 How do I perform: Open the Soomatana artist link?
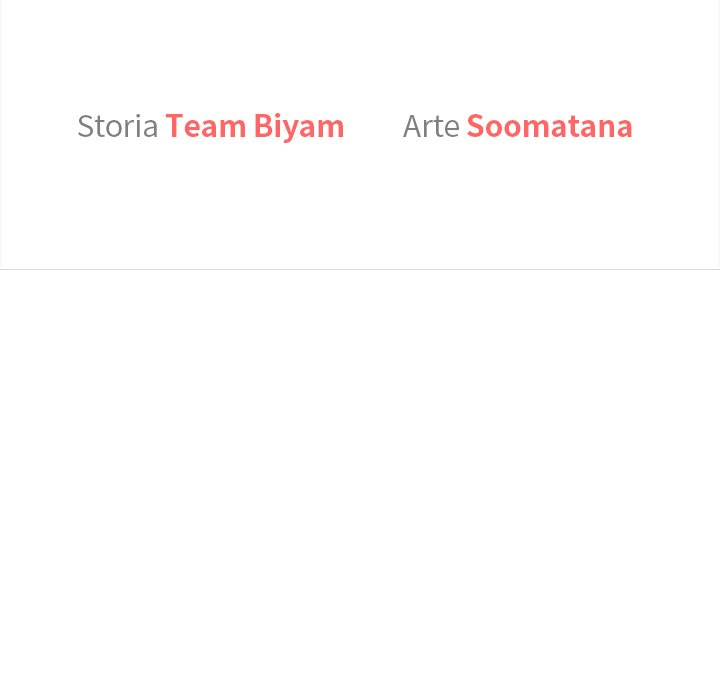pos(549,126)
